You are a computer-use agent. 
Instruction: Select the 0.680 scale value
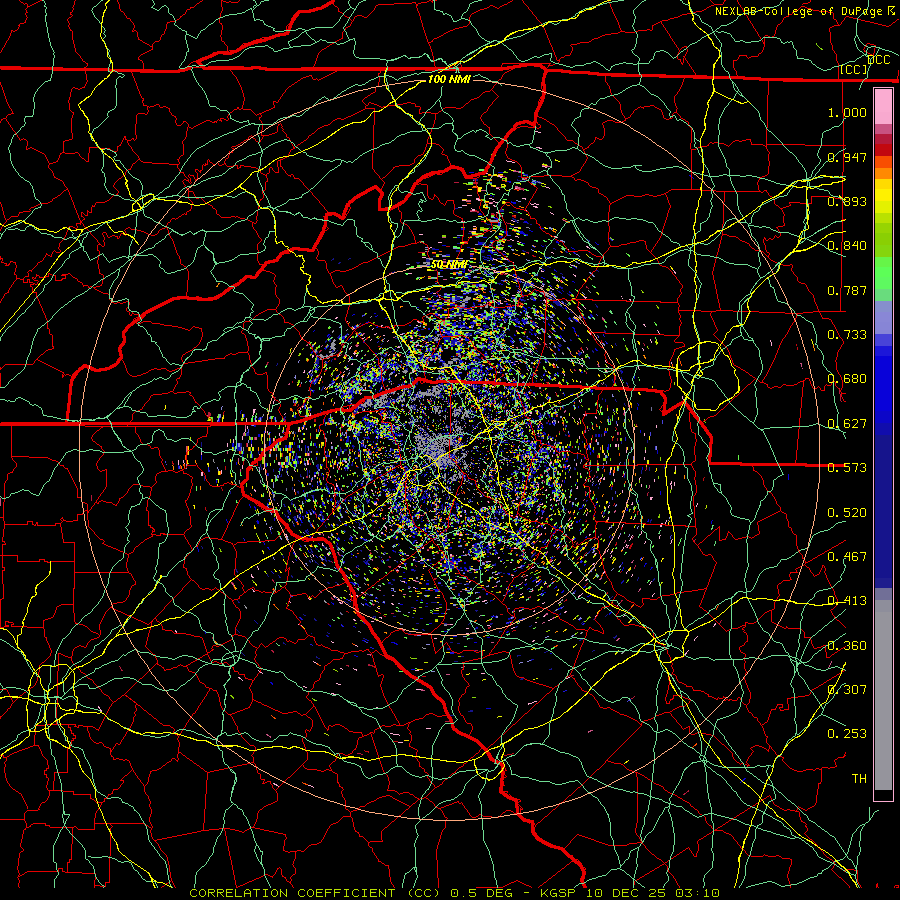847,379
